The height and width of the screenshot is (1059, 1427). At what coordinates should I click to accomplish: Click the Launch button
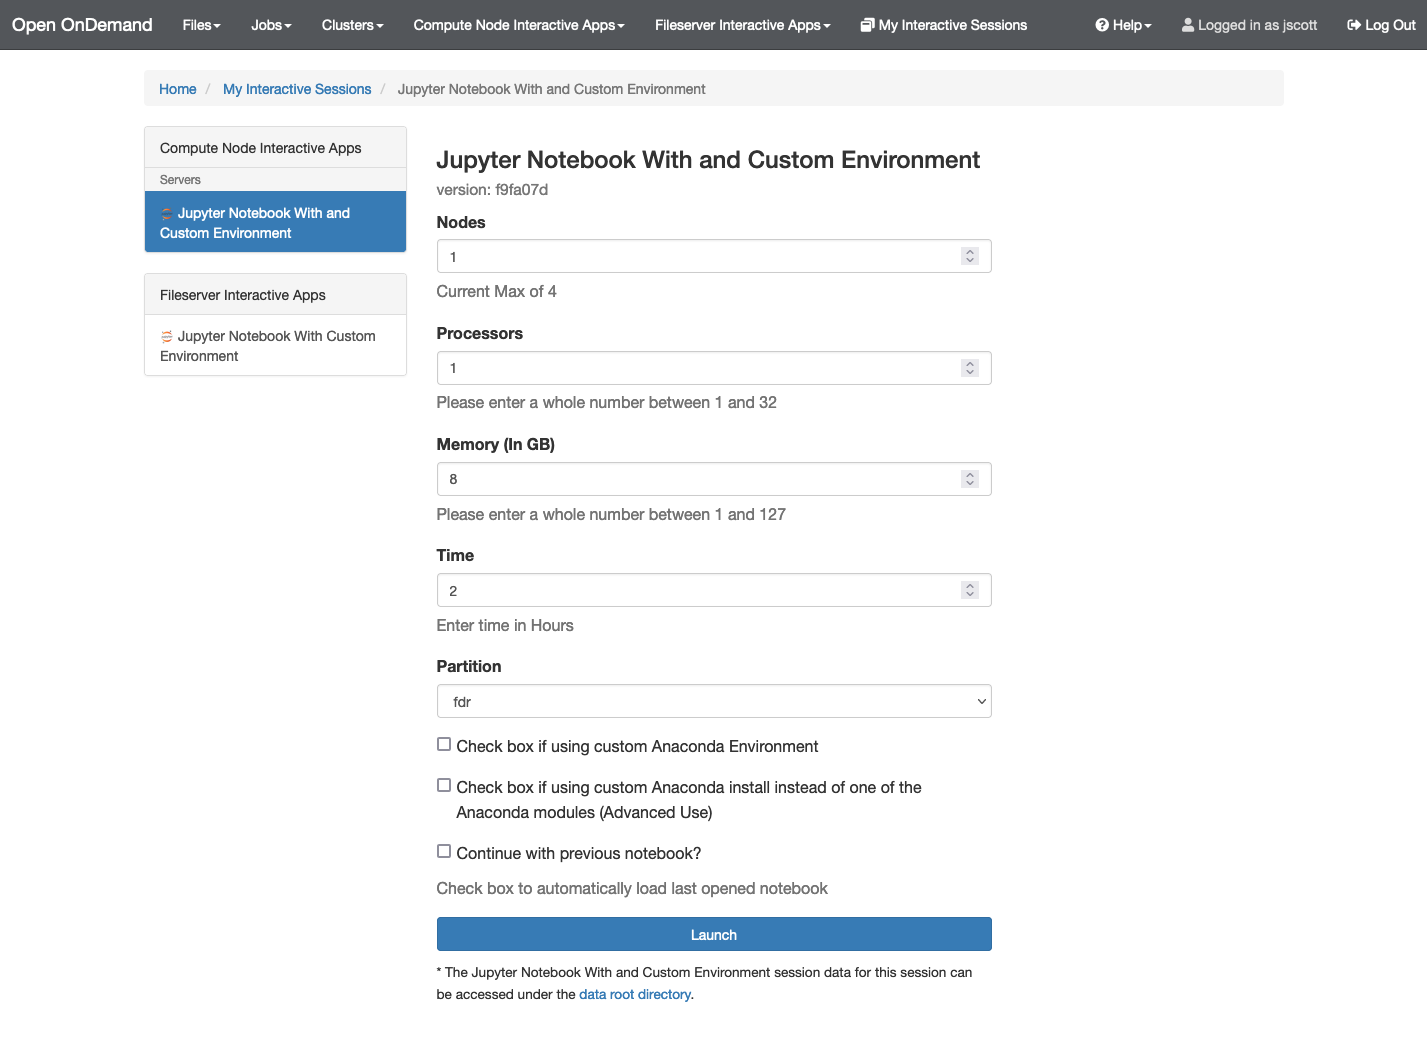(714, 934)
